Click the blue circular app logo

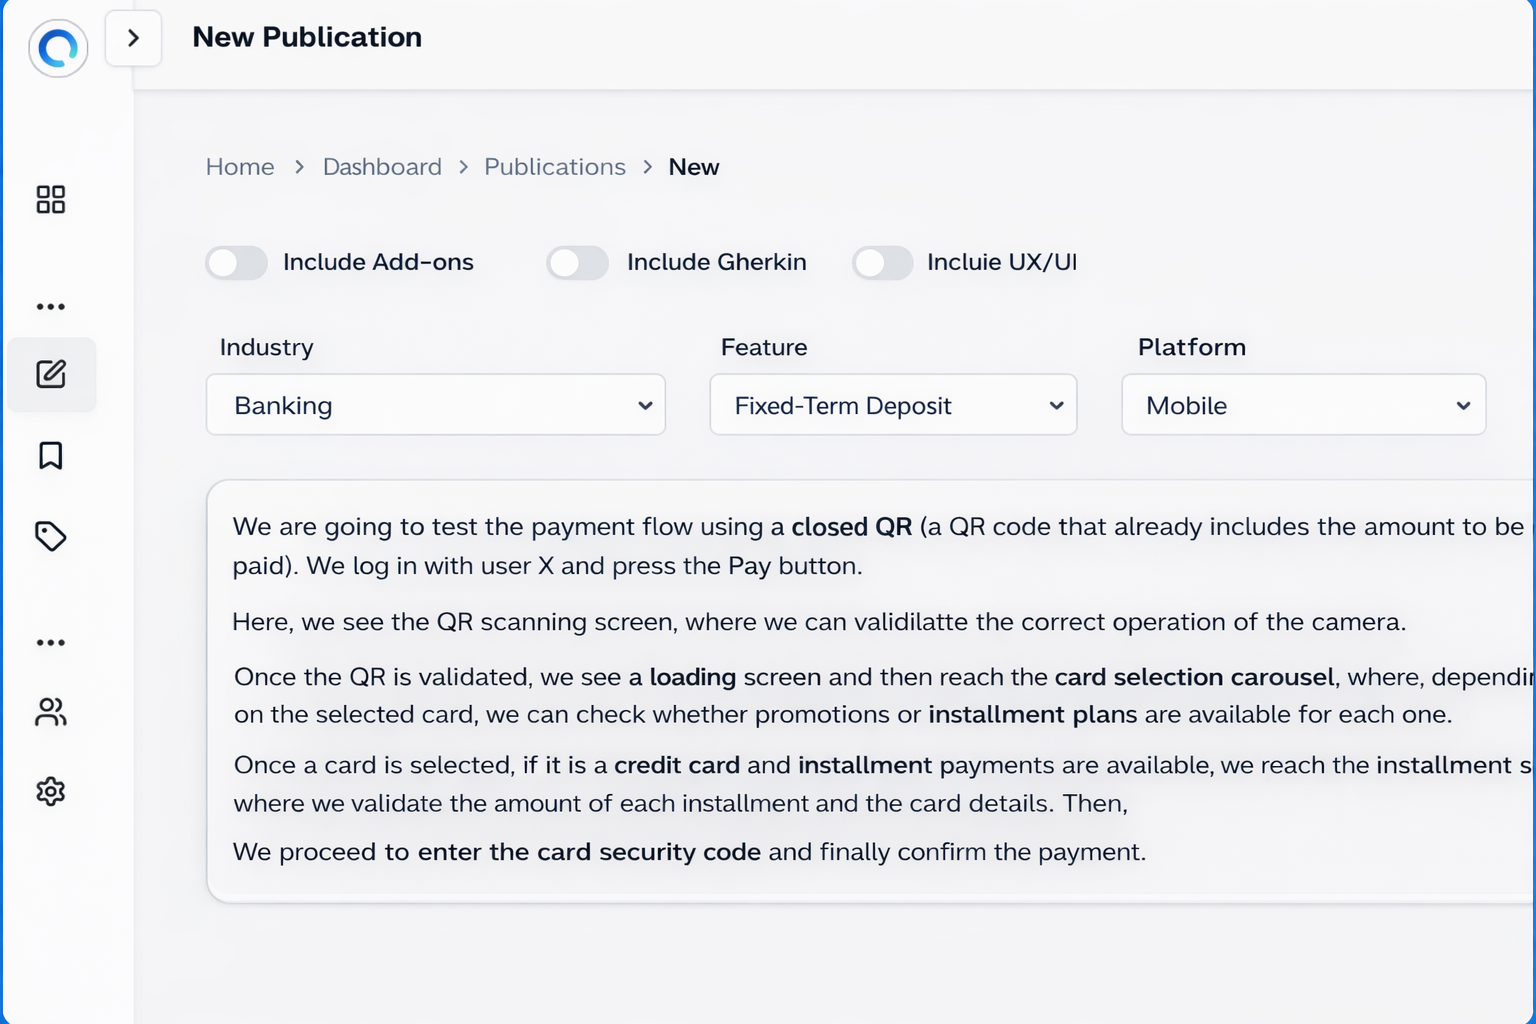click(x=58, y=48)
